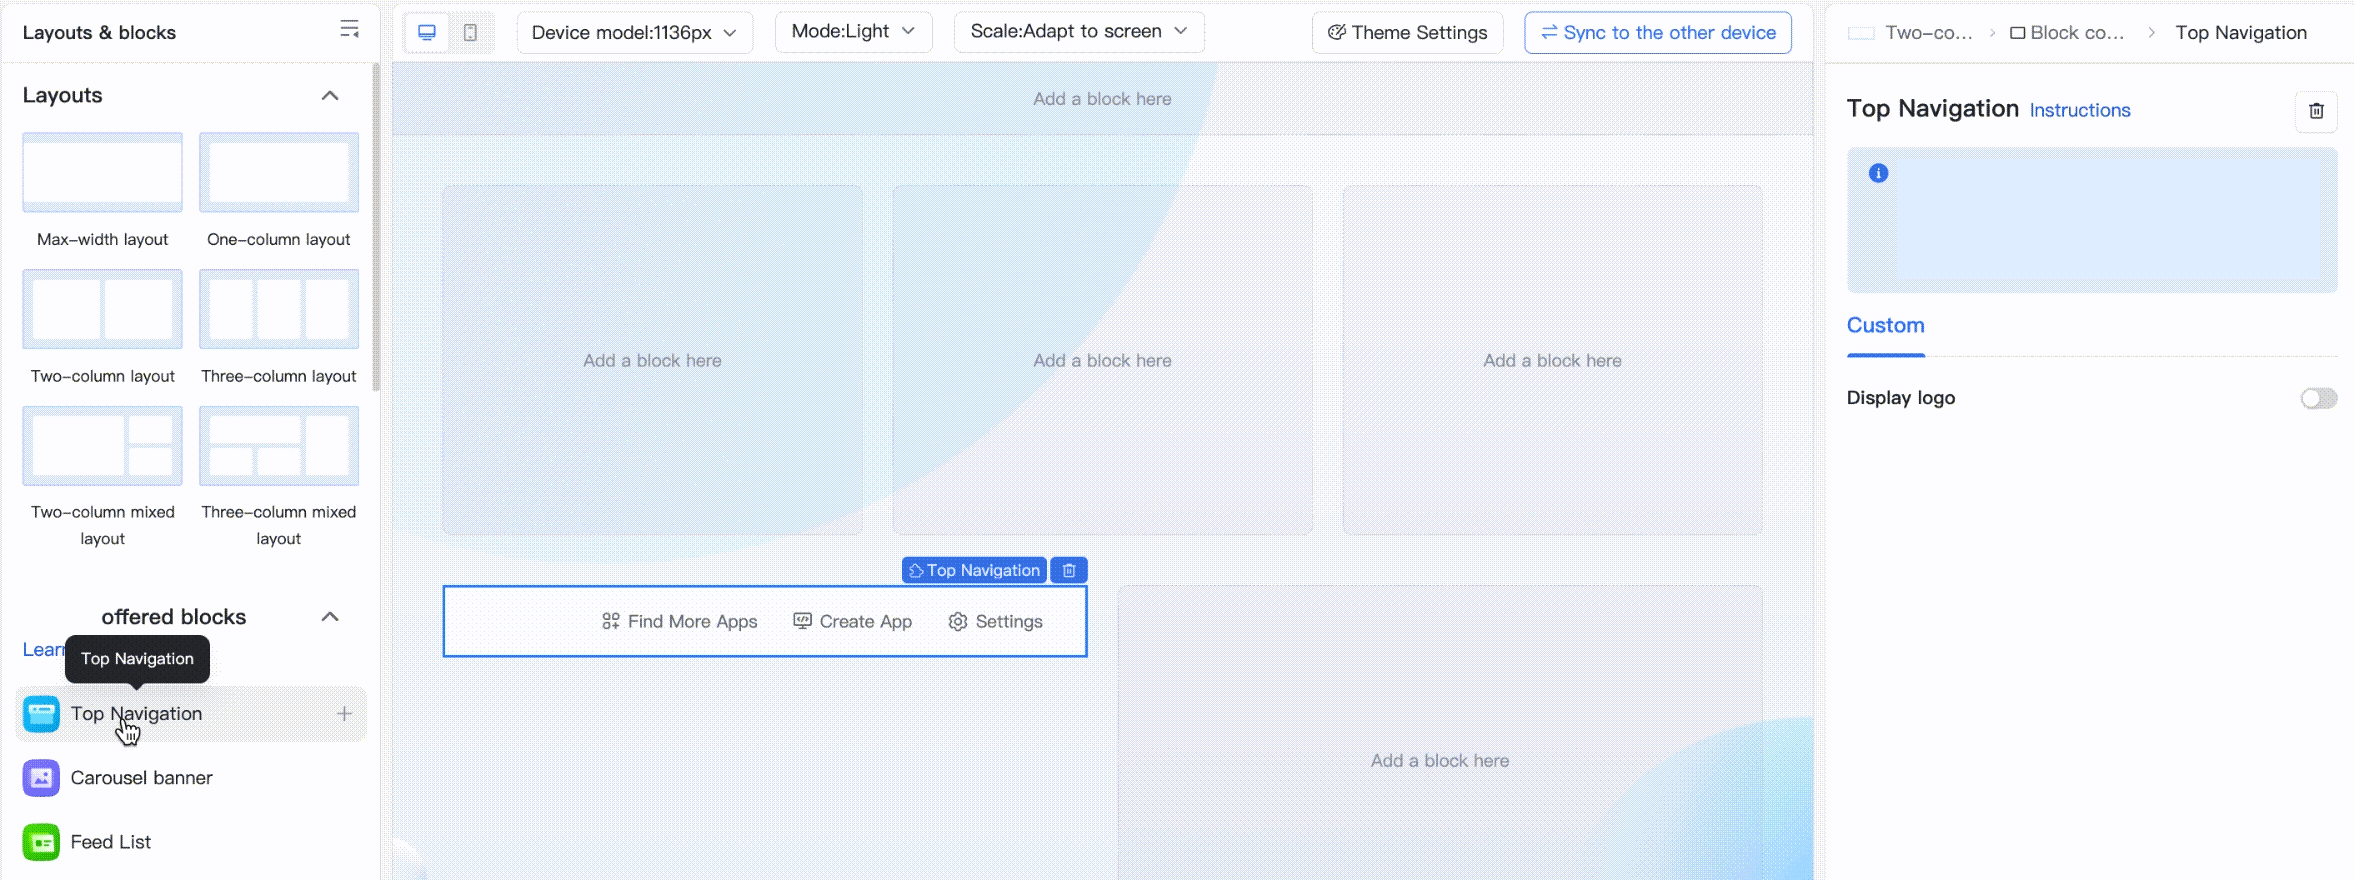2354x880 pixels.
Task: Click Find More Apps text in navigation
Action: (x=693, y=622)
